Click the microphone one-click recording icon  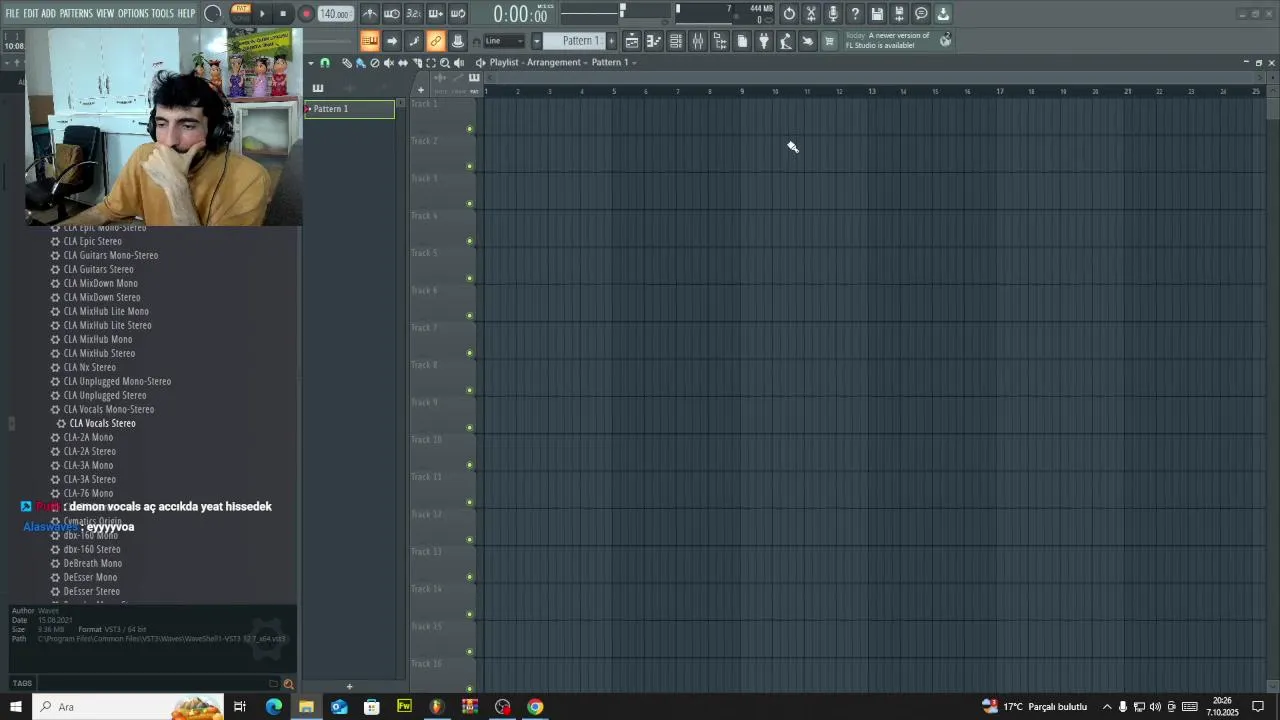(x=833, y=14)
